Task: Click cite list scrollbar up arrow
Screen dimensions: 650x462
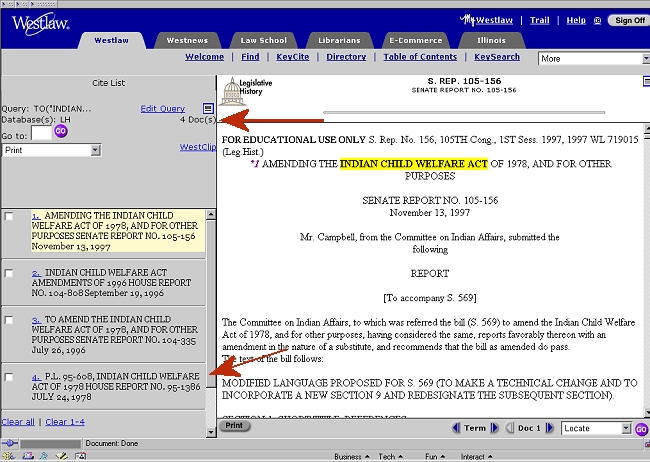Action: point(211,214)
